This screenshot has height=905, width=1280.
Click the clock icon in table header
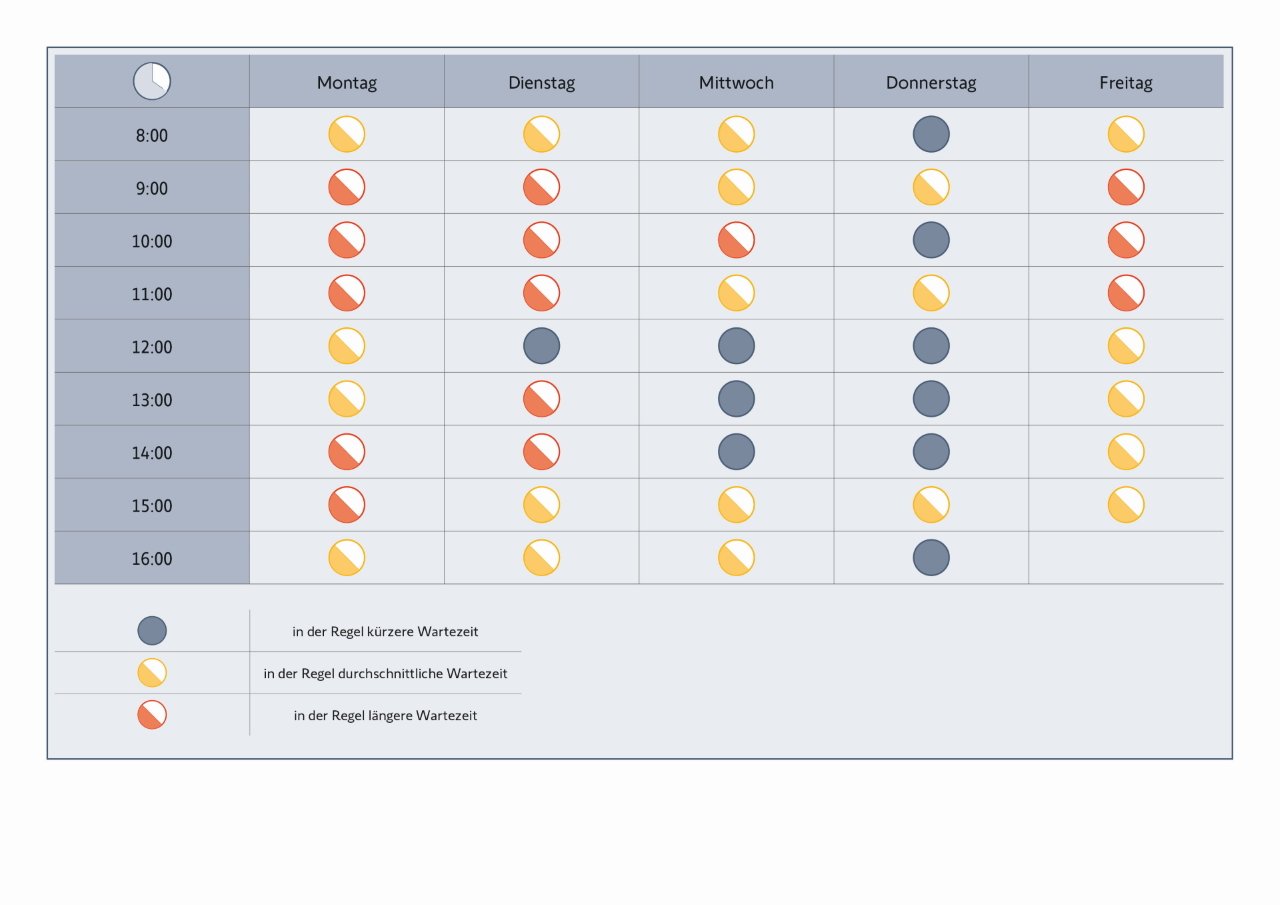coord(152,81)
